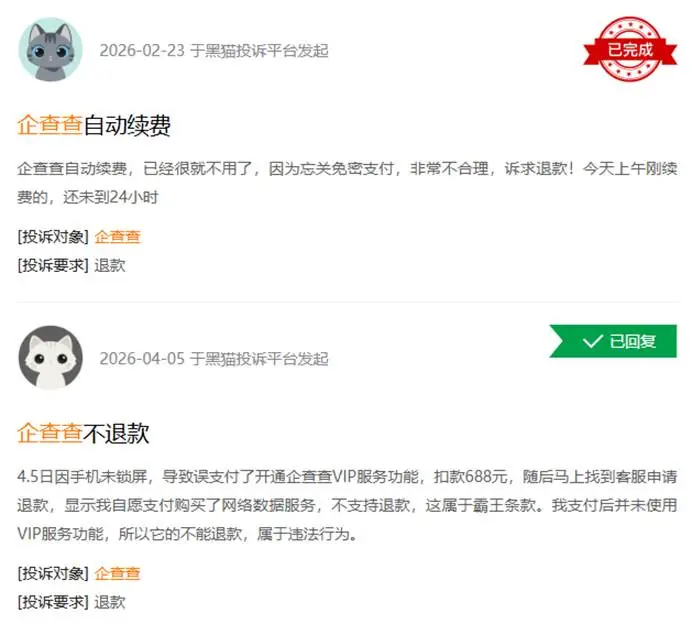Click the white cat avatar

click(51, 357)
